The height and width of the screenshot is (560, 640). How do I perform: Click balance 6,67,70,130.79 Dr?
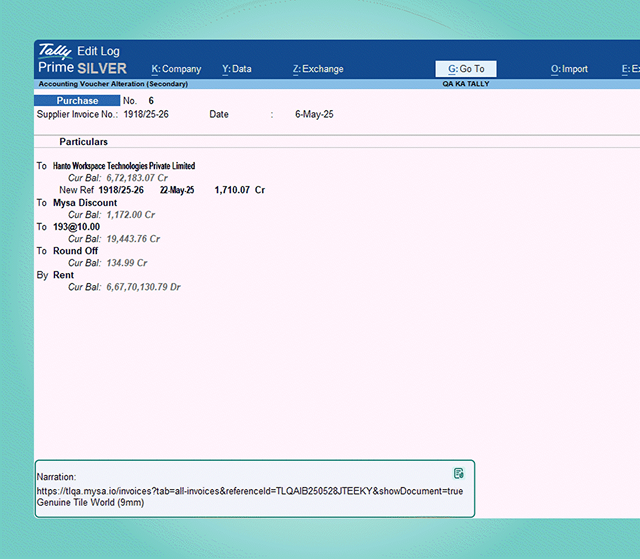(143, 287)
